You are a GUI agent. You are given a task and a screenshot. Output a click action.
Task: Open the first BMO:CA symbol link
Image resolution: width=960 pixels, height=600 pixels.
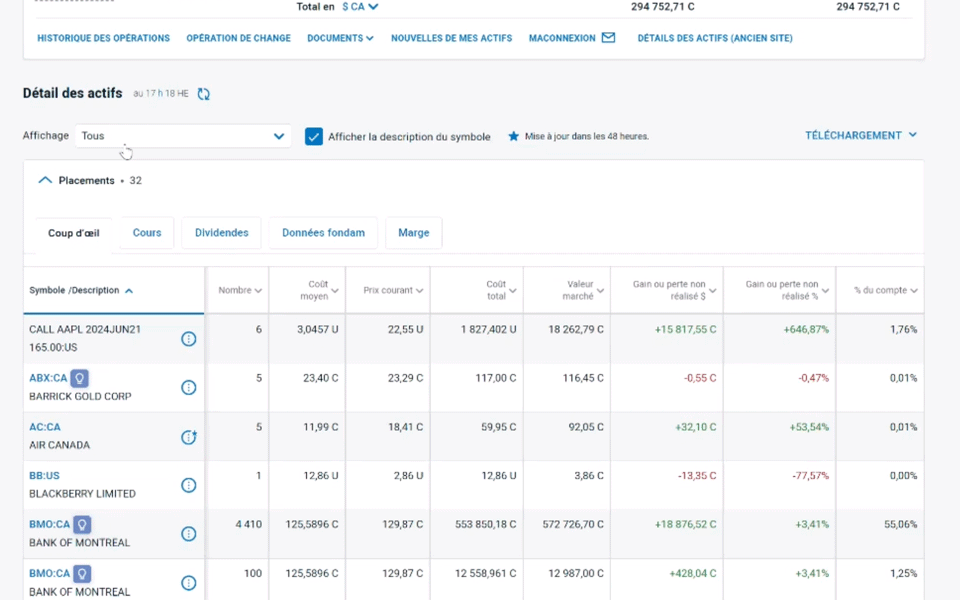tap(50, 525)
